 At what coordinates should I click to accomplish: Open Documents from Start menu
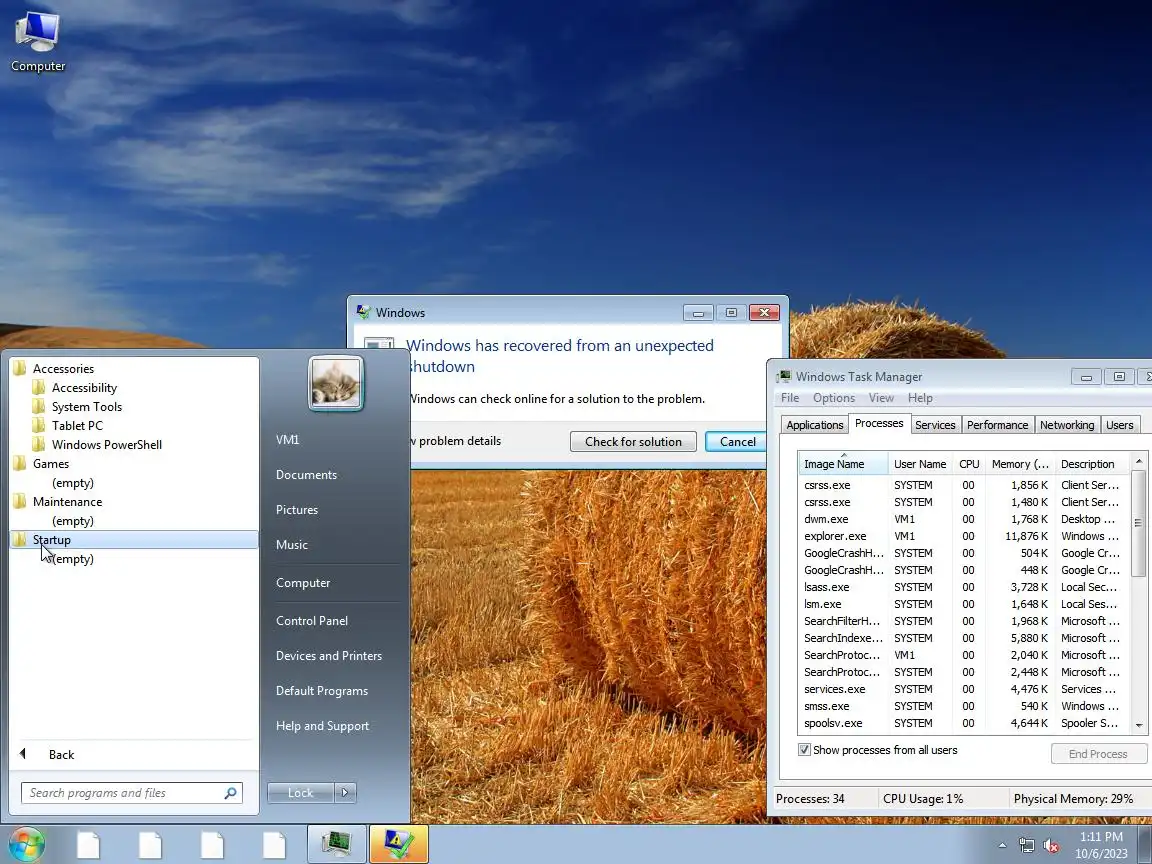tap(306, 475)
